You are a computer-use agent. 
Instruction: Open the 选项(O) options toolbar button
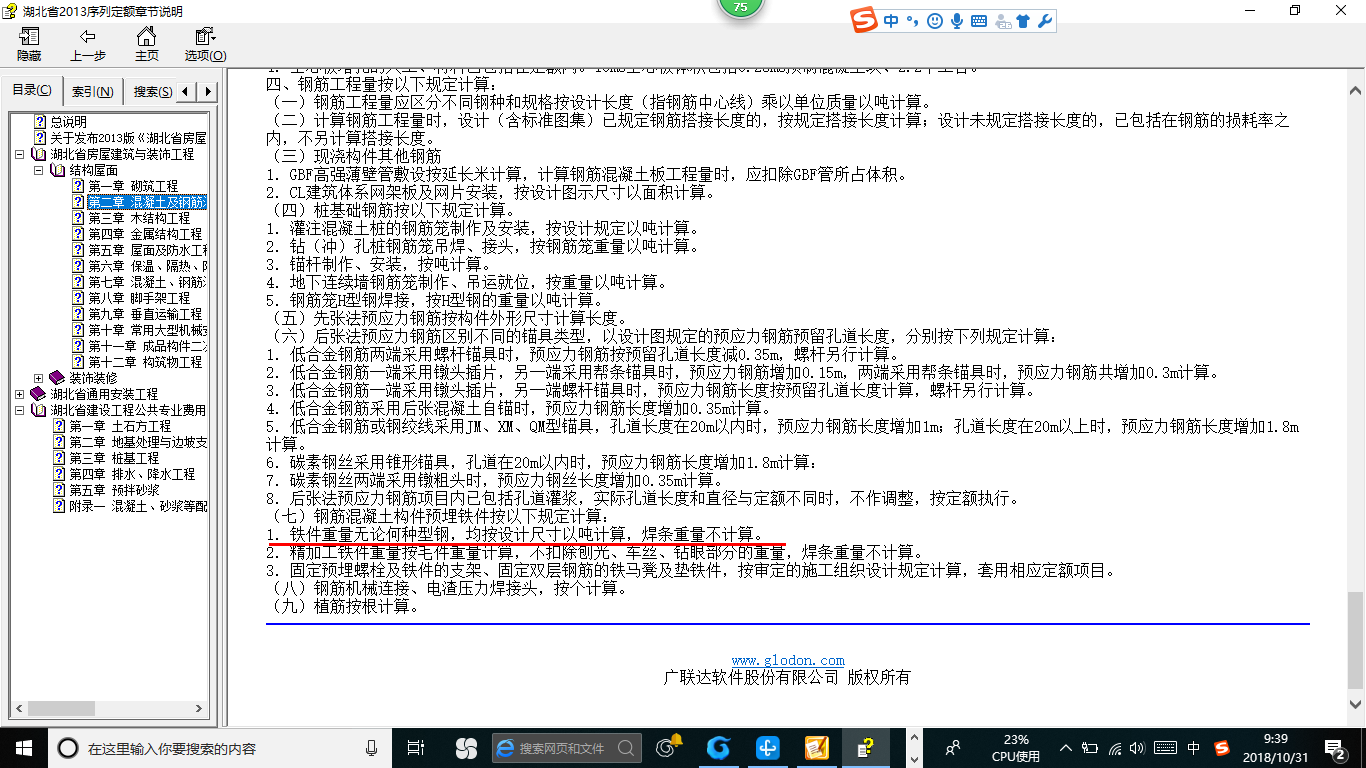[205, 45]
